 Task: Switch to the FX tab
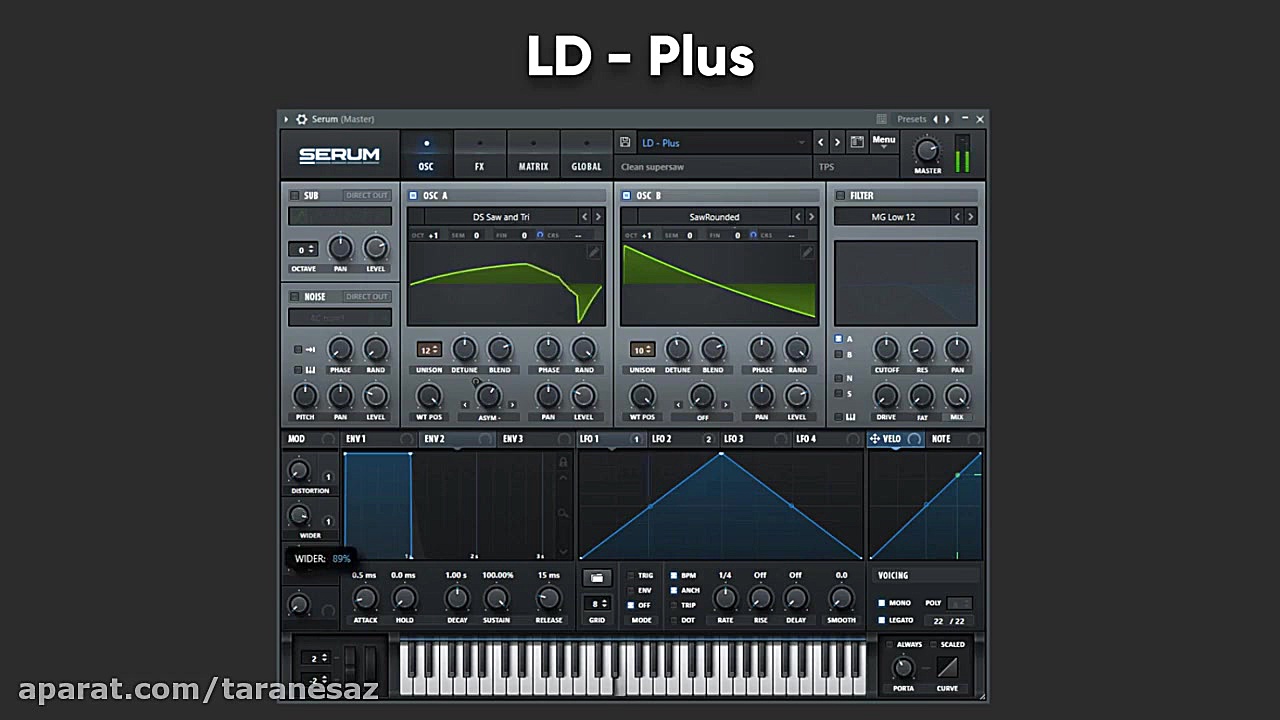[x=480, y=155]
